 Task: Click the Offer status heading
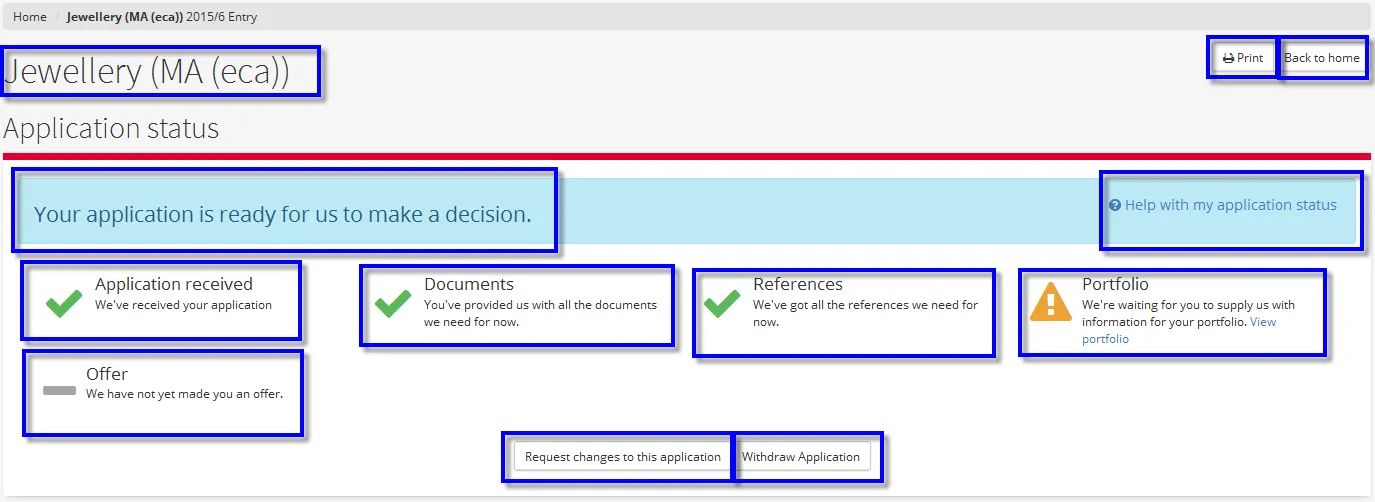click(107, 374)
